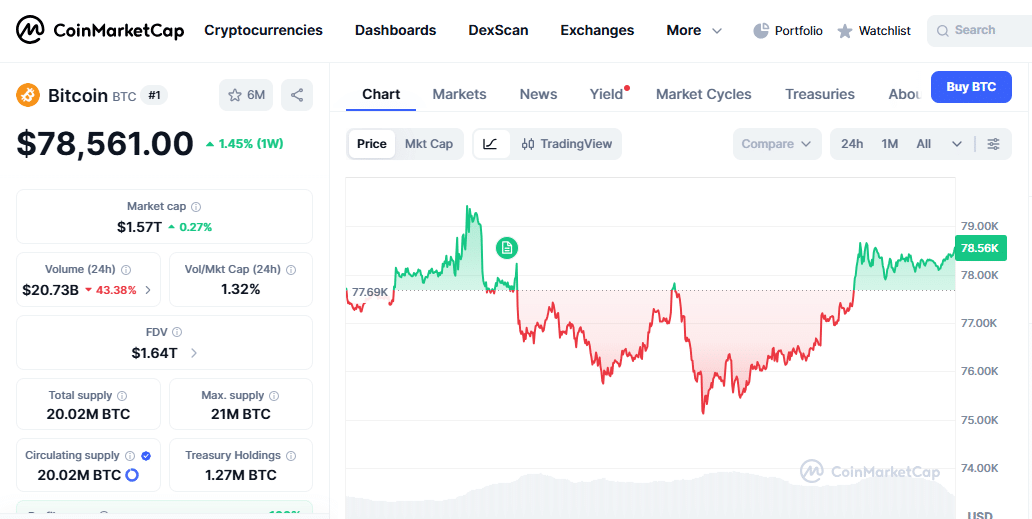Click the Bitcoin orange coin icon
1032x519 pixels.
point(28,95)
